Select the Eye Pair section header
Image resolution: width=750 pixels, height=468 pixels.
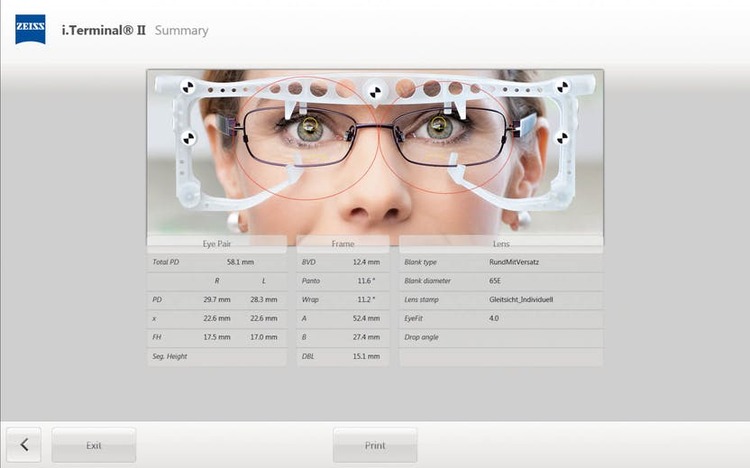point(217,243)
